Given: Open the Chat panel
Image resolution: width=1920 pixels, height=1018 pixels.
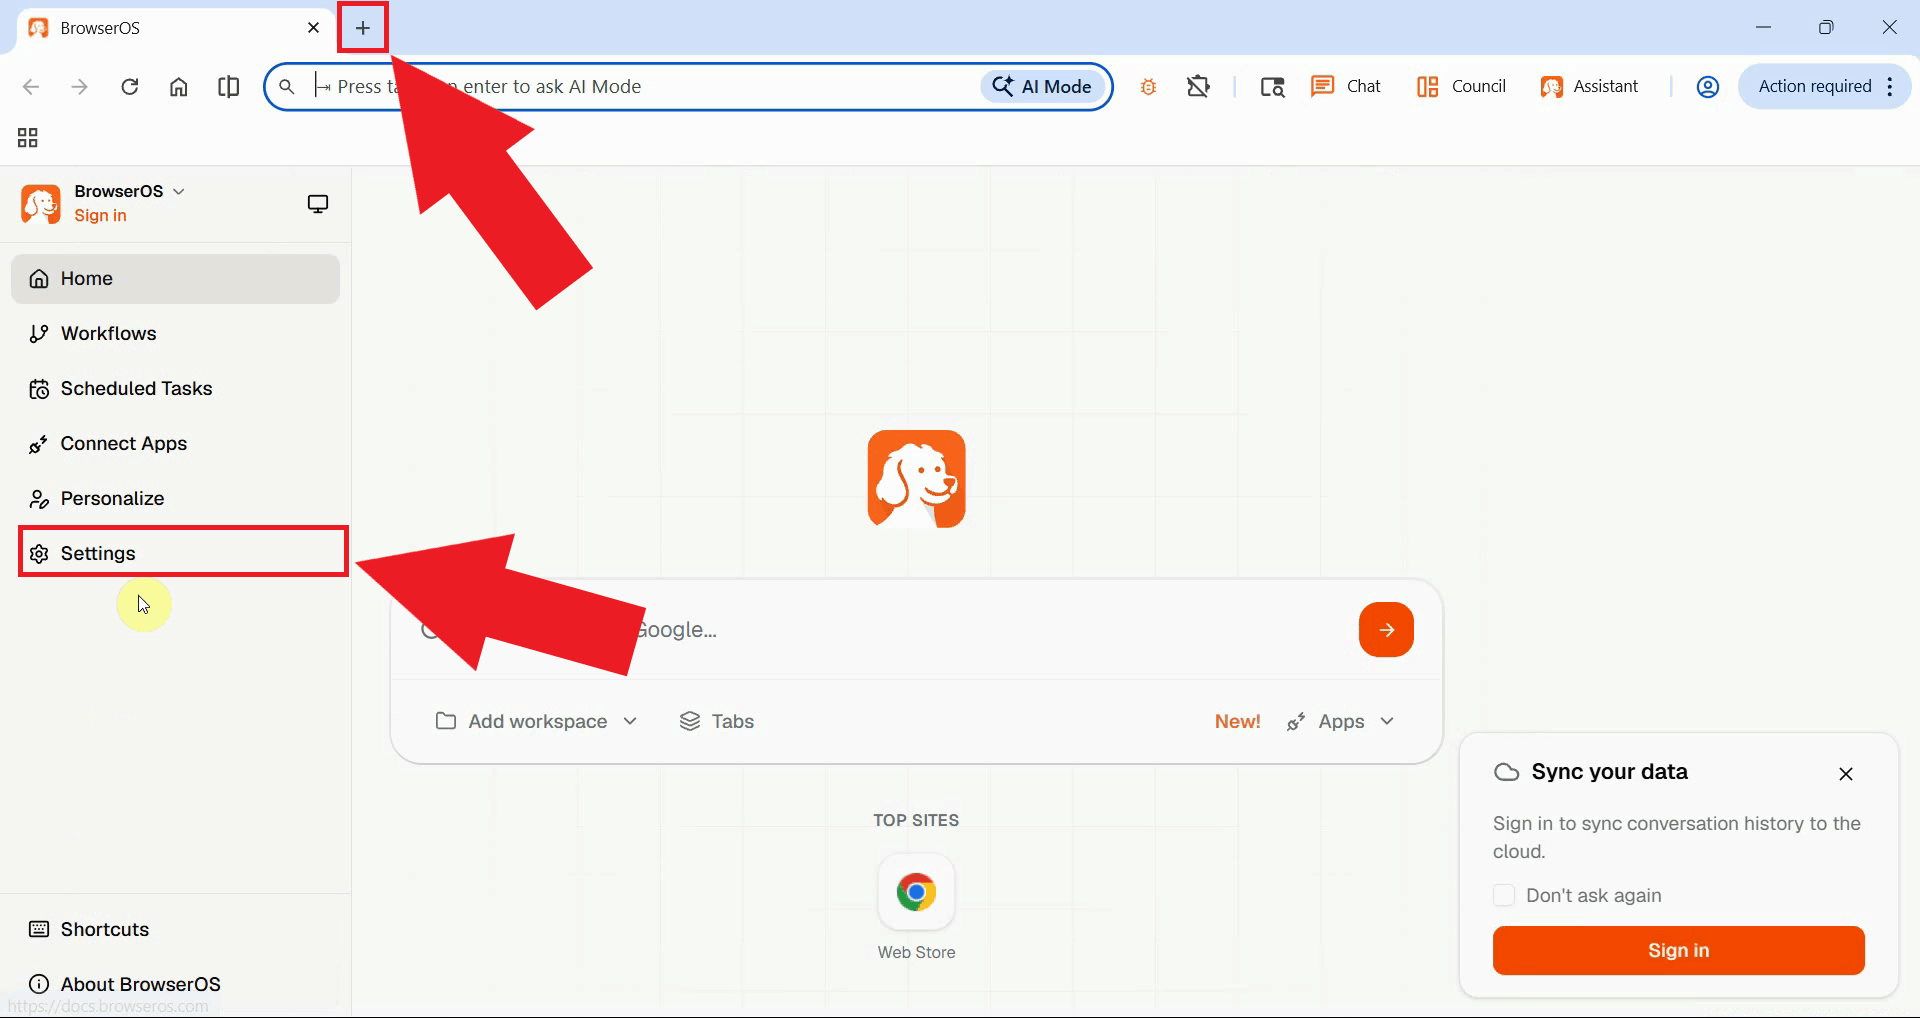Looking at the screenshot, I should point(1346,86).
